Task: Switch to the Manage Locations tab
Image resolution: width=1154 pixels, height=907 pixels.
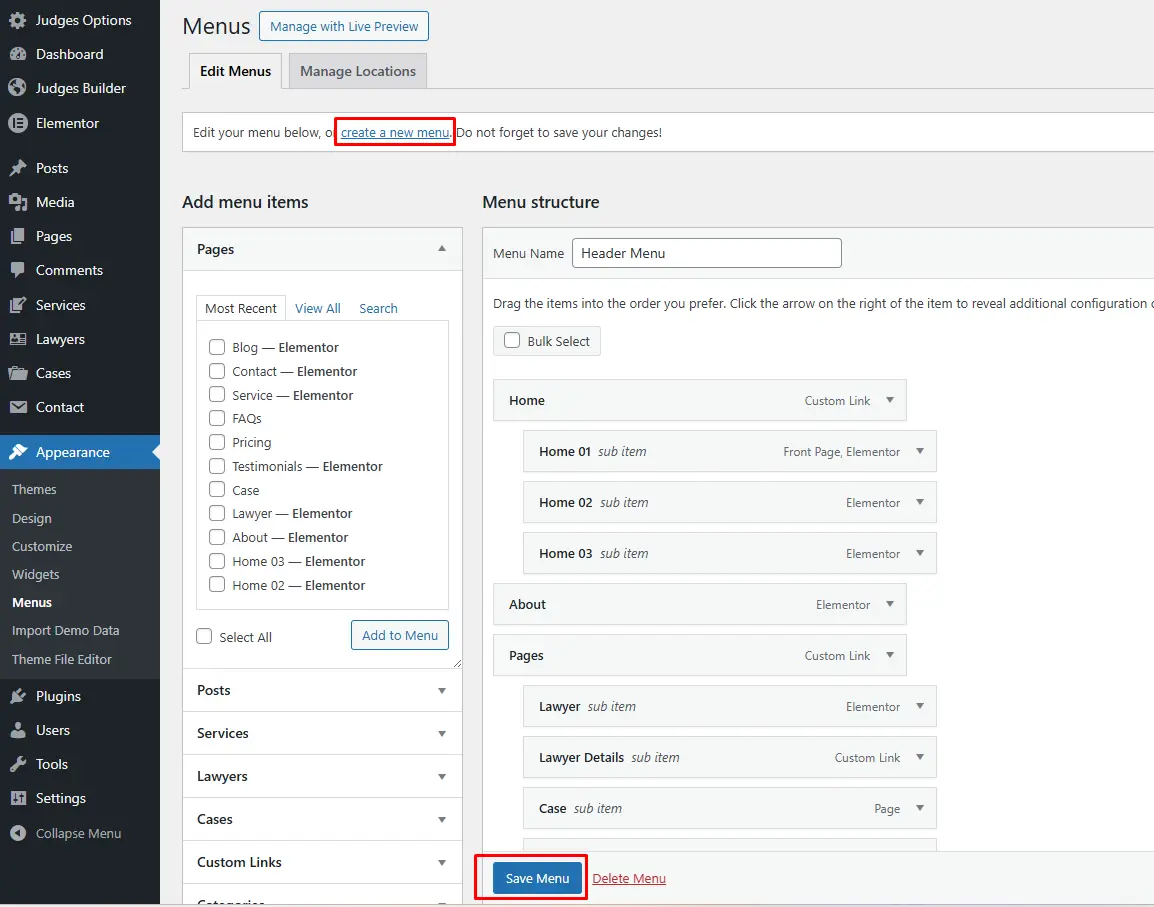Action: [358, 71]
